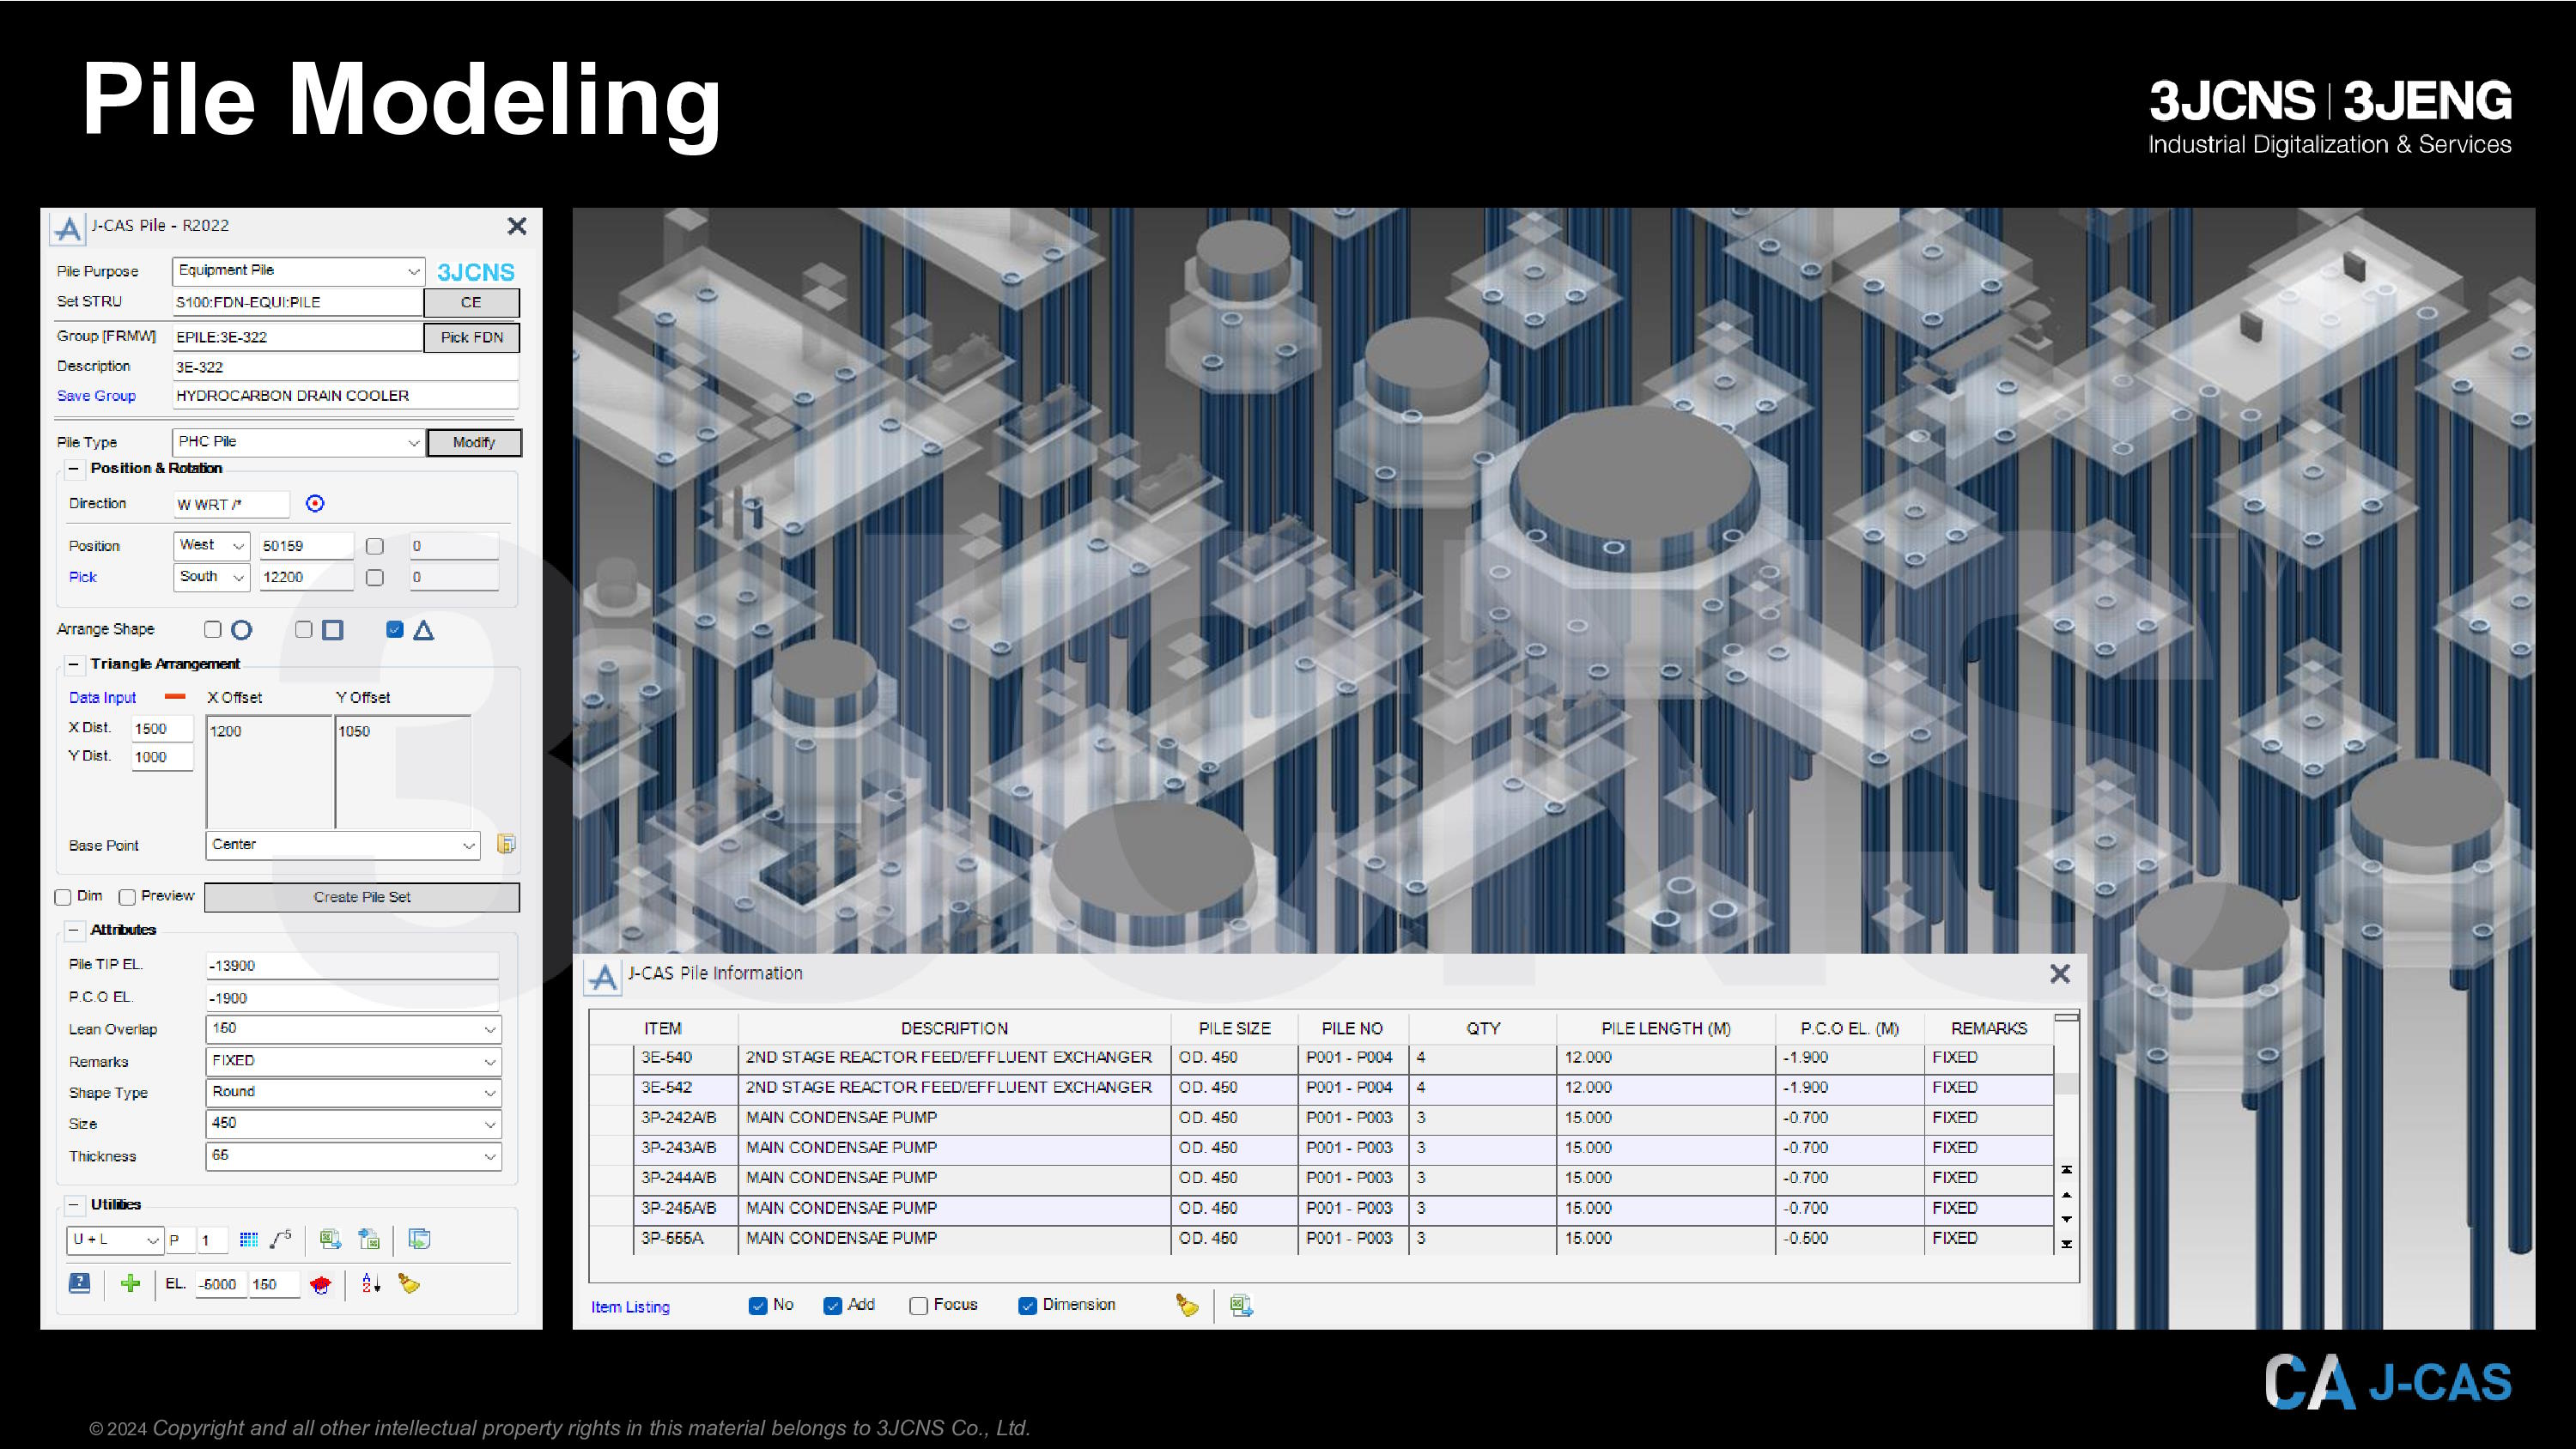The height and width of the screenshot is (1449, 2576).
Task: Click the green plus add icon
Action: click(x=130, y=1283)
